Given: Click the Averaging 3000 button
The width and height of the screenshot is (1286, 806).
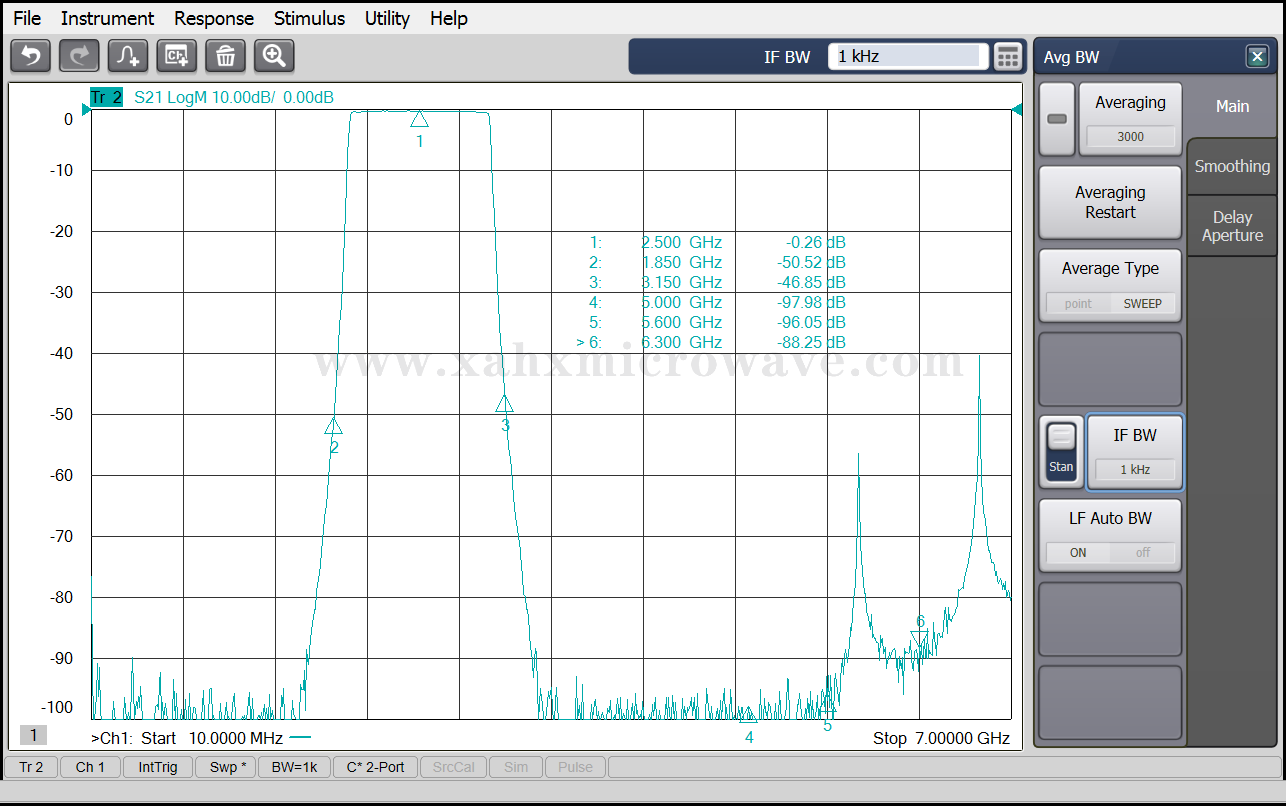Looking at the screenshot, I should pos(1130,119).
